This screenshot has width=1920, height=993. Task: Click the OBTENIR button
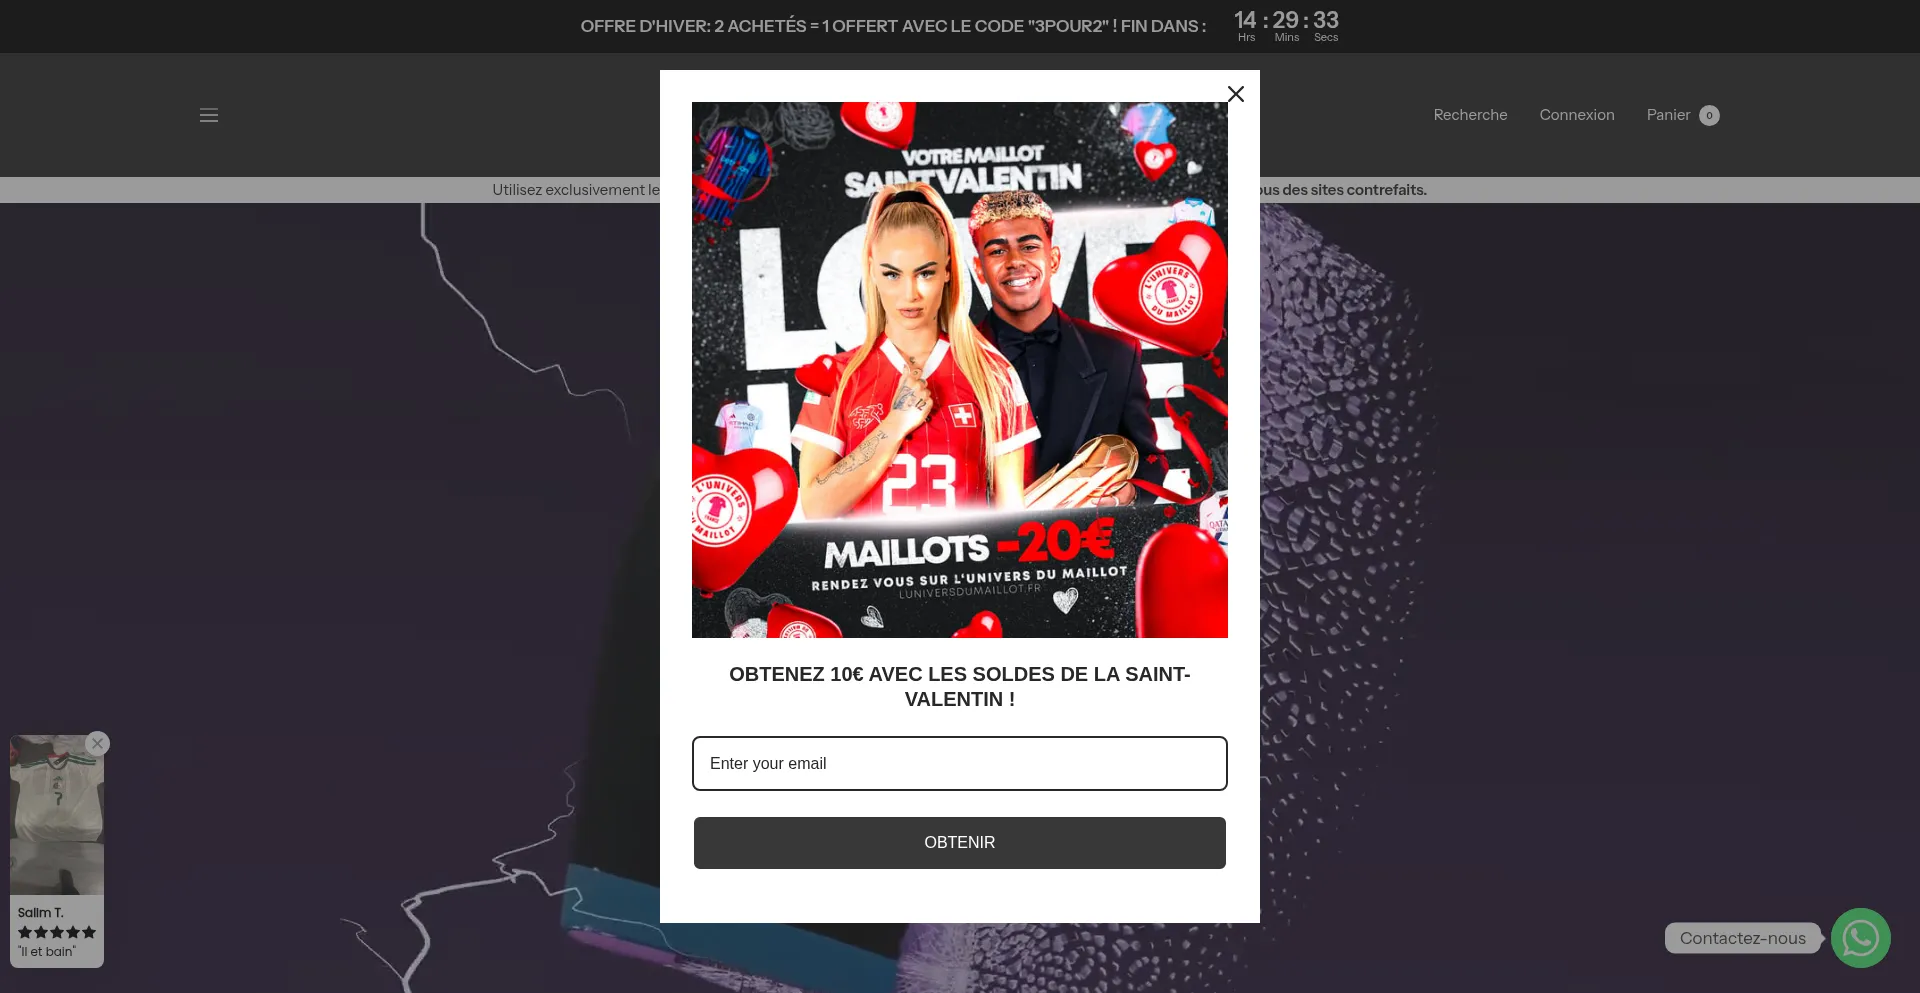[x=960, y=843]
